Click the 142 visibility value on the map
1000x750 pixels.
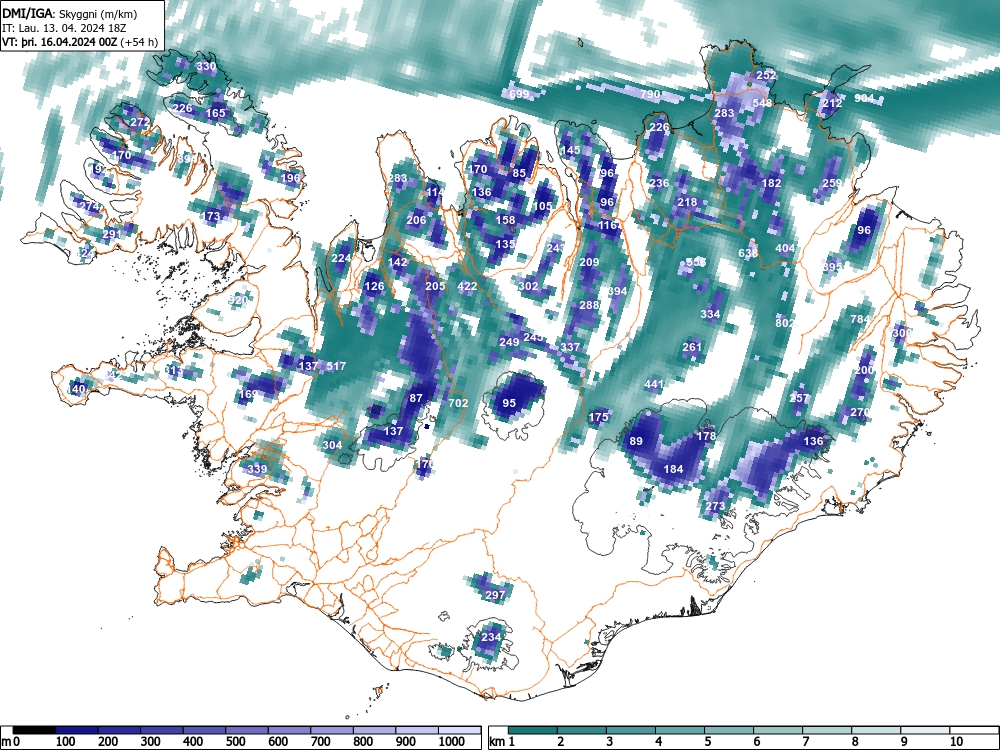pyautogui.click(x=397, y=262)
